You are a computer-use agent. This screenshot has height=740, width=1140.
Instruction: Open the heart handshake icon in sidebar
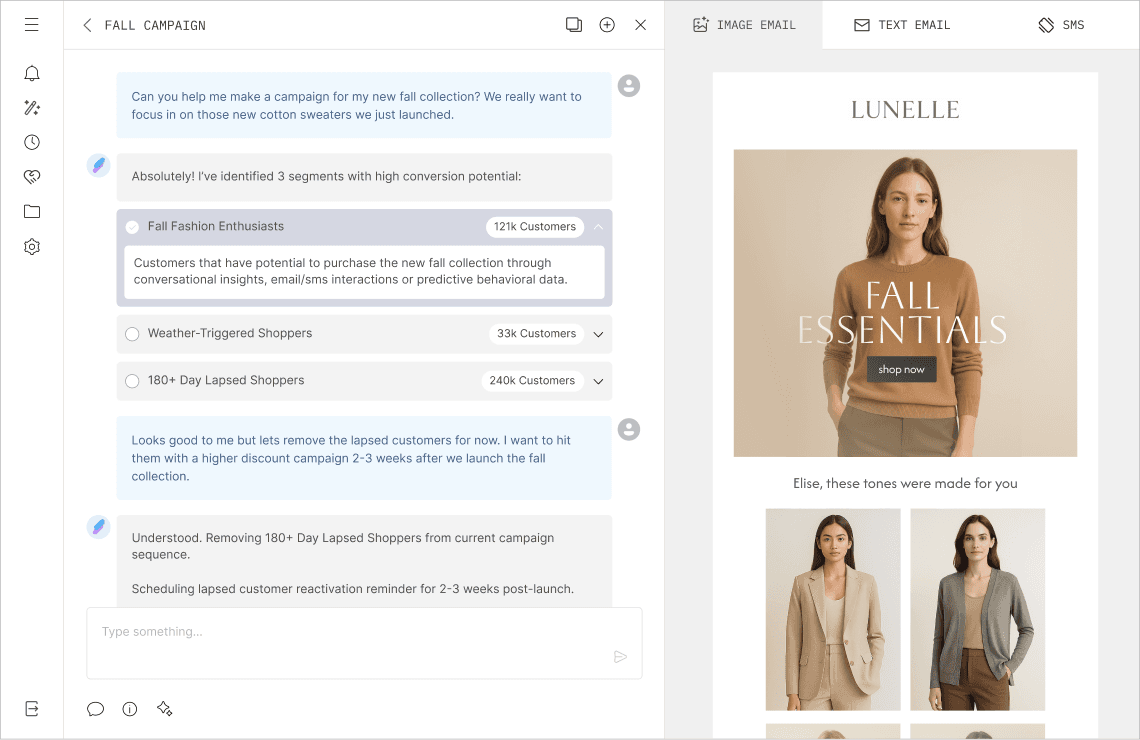pos(31,176)
